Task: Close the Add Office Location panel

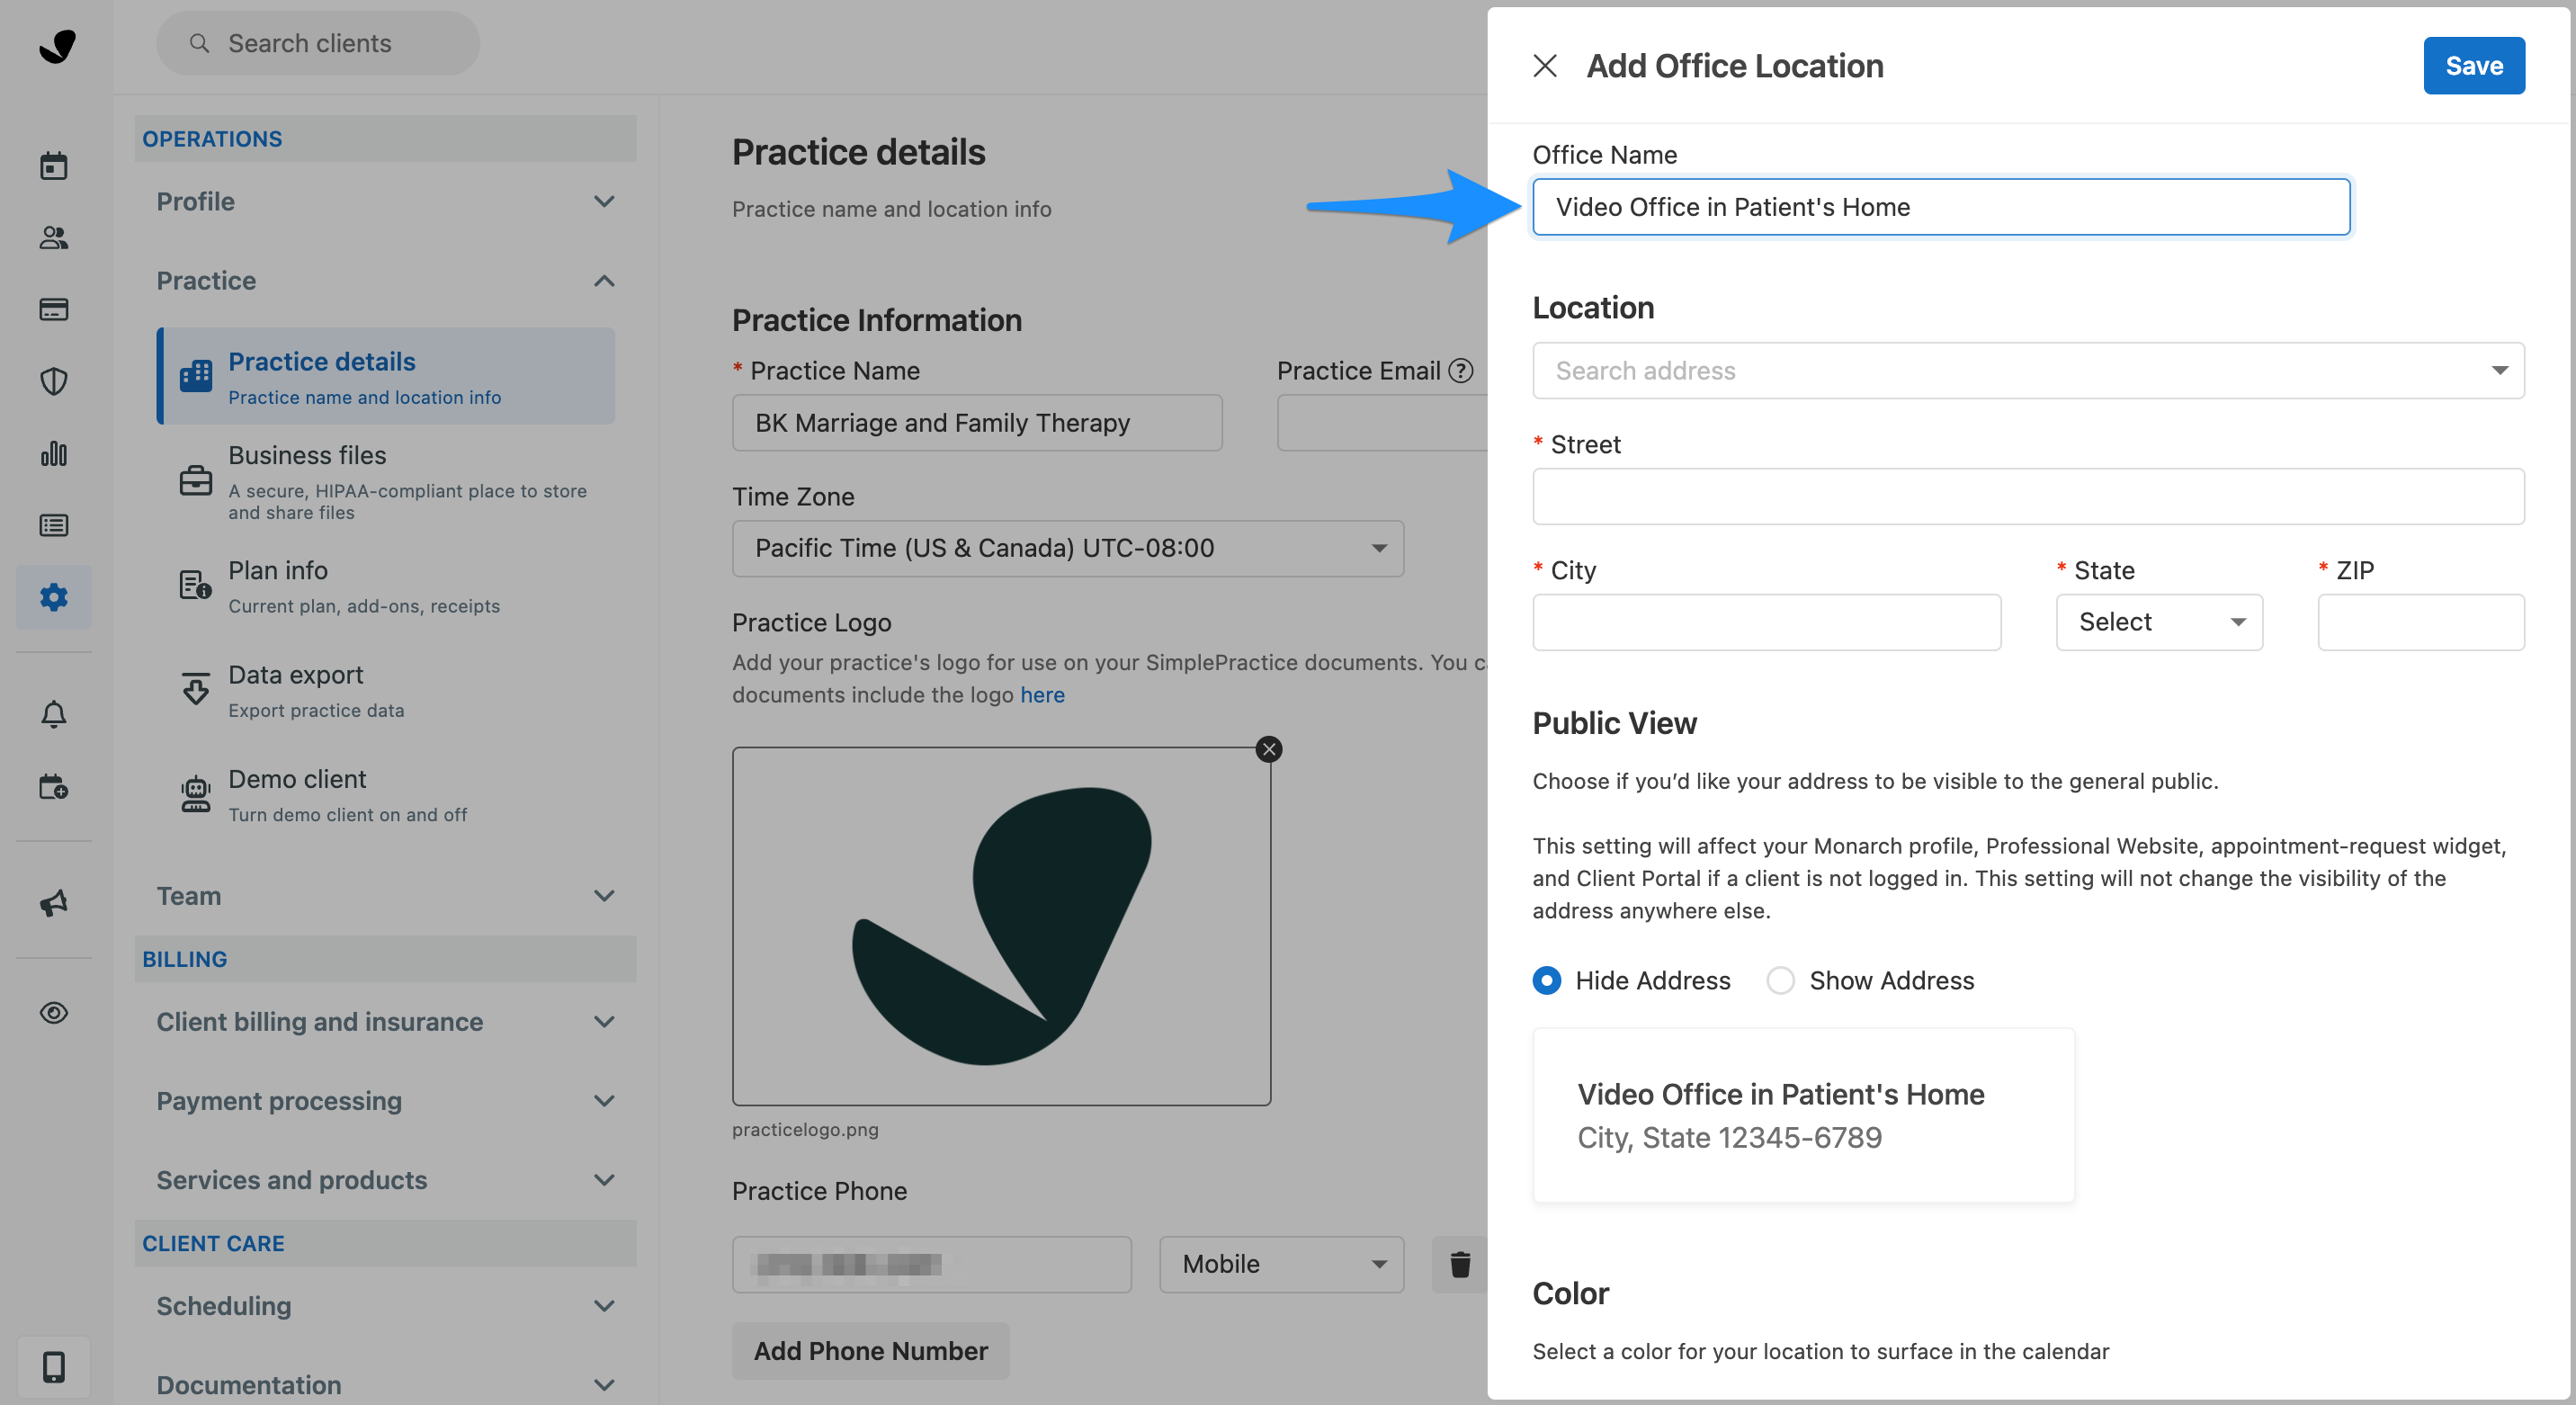Action: [x=1544, y=66]
